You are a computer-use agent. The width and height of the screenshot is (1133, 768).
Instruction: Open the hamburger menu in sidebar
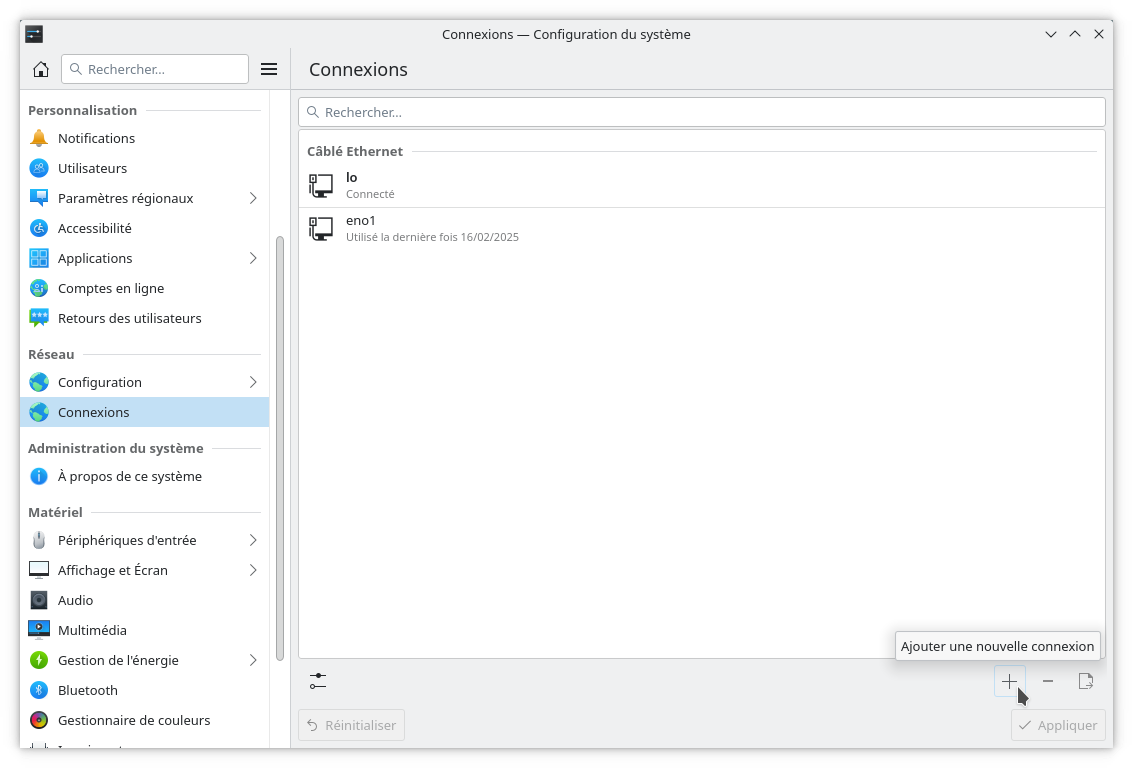(269, 69)
